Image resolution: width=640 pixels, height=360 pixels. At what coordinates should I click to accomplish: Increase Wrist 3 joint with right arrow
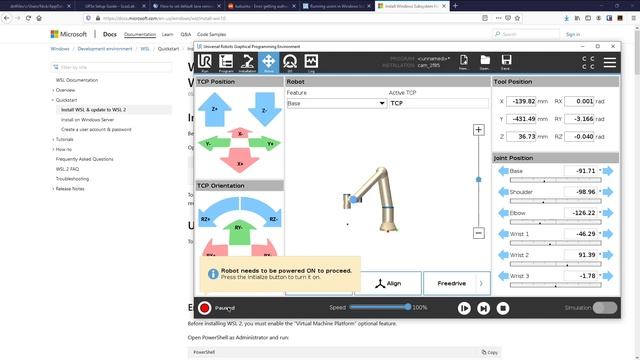(608, 276)
